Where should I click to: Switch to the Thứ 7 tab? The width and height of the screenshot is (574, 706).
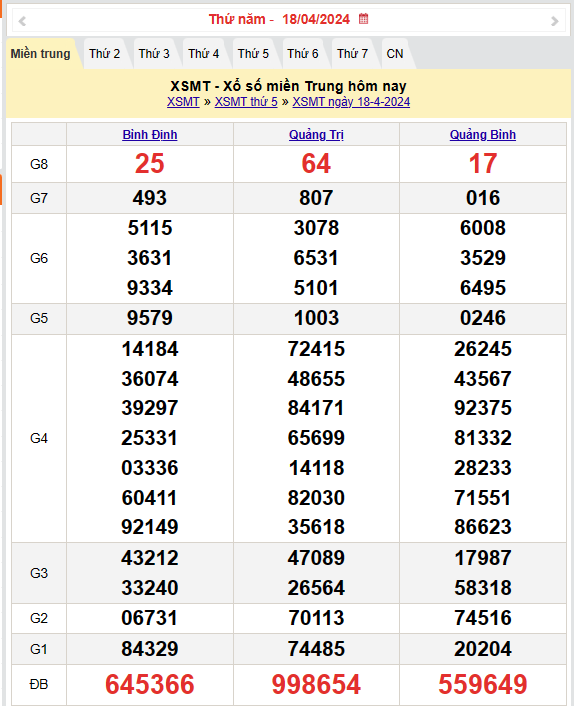[353, 54]
